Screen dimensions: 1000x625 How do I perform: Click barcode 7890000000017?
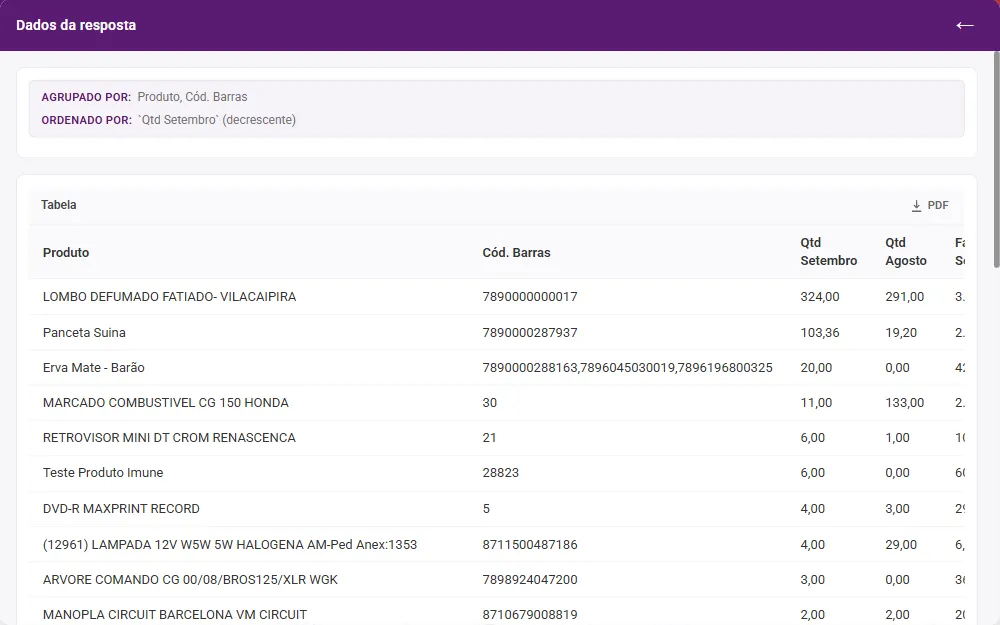(530, 297)
